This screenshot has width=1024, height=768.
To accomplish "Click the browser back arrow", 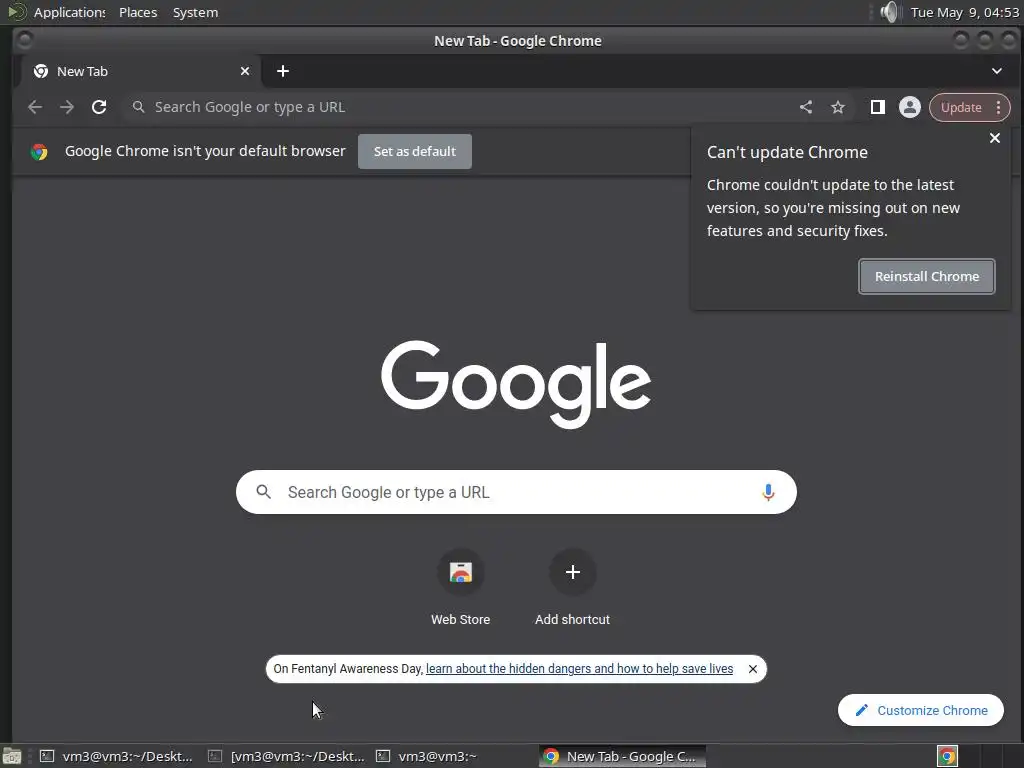I will (x=35, y=107).
